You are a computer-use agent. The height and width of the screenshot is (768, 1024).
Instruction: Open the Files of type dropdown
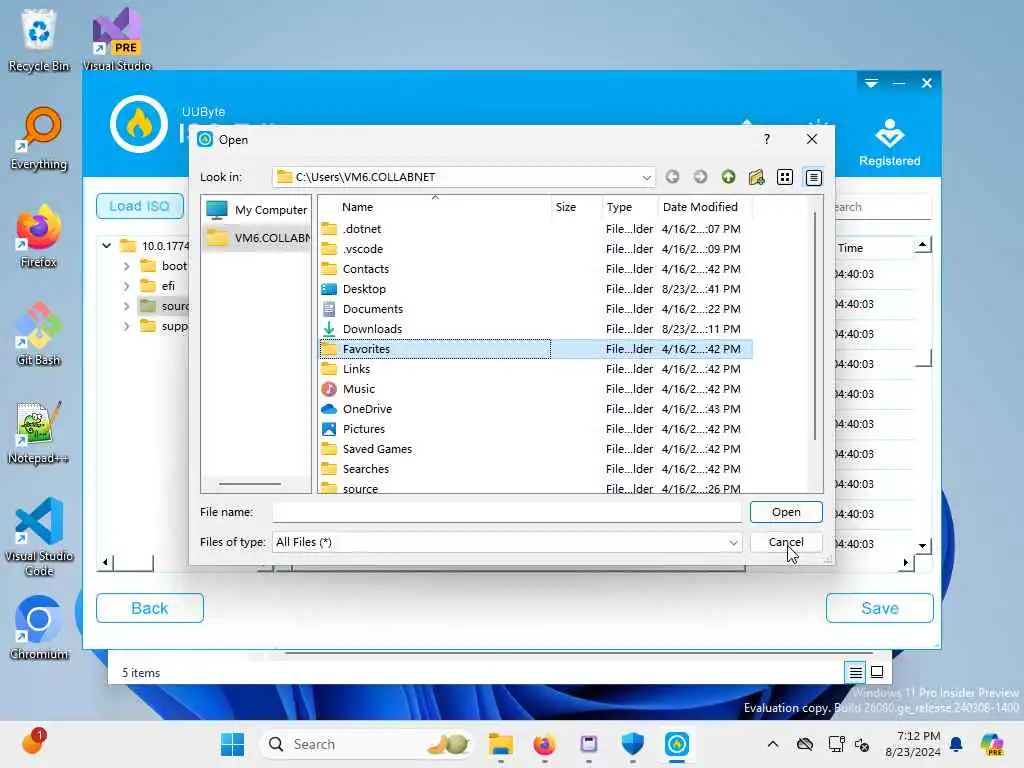tap(733, 542)
